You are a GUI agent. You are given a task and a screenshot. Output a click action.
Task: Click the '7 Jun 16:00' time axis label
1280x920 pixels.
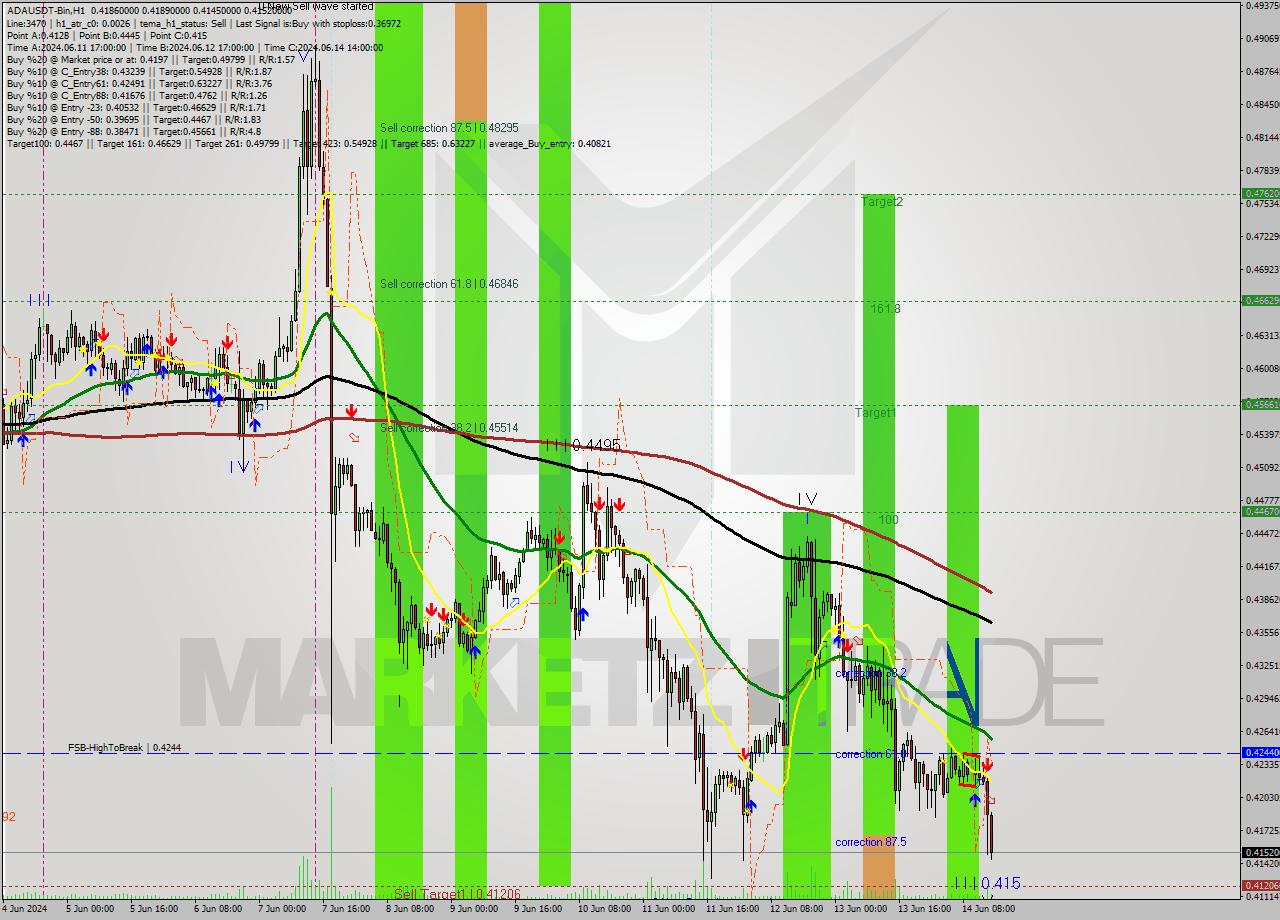tap(345, 909)
